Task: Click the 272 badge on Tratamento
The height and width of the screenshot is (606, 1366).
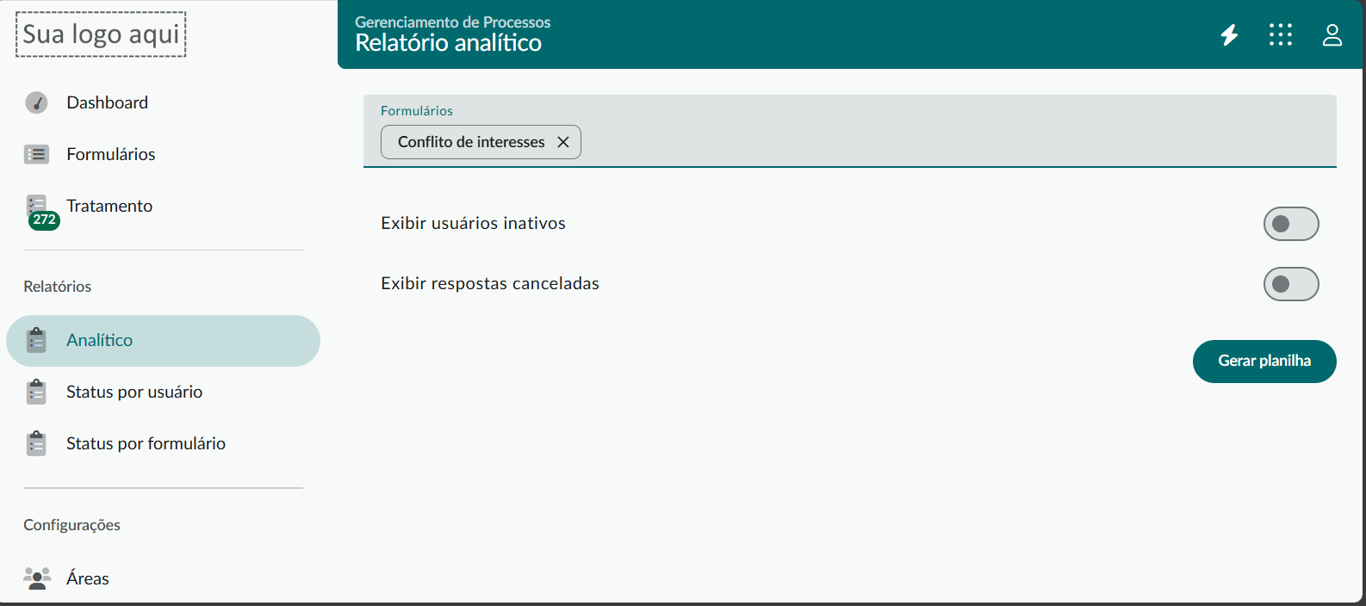Action: 44,220
